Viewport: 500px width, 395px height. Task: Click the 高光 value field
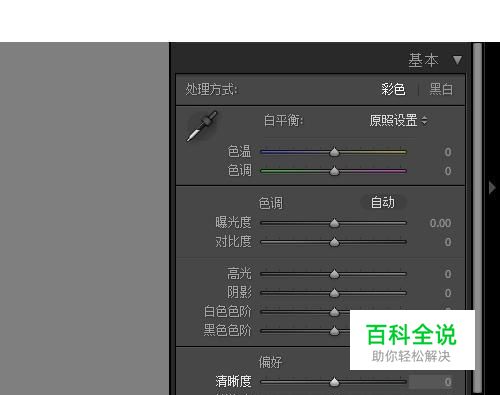[x=448, y=274]
